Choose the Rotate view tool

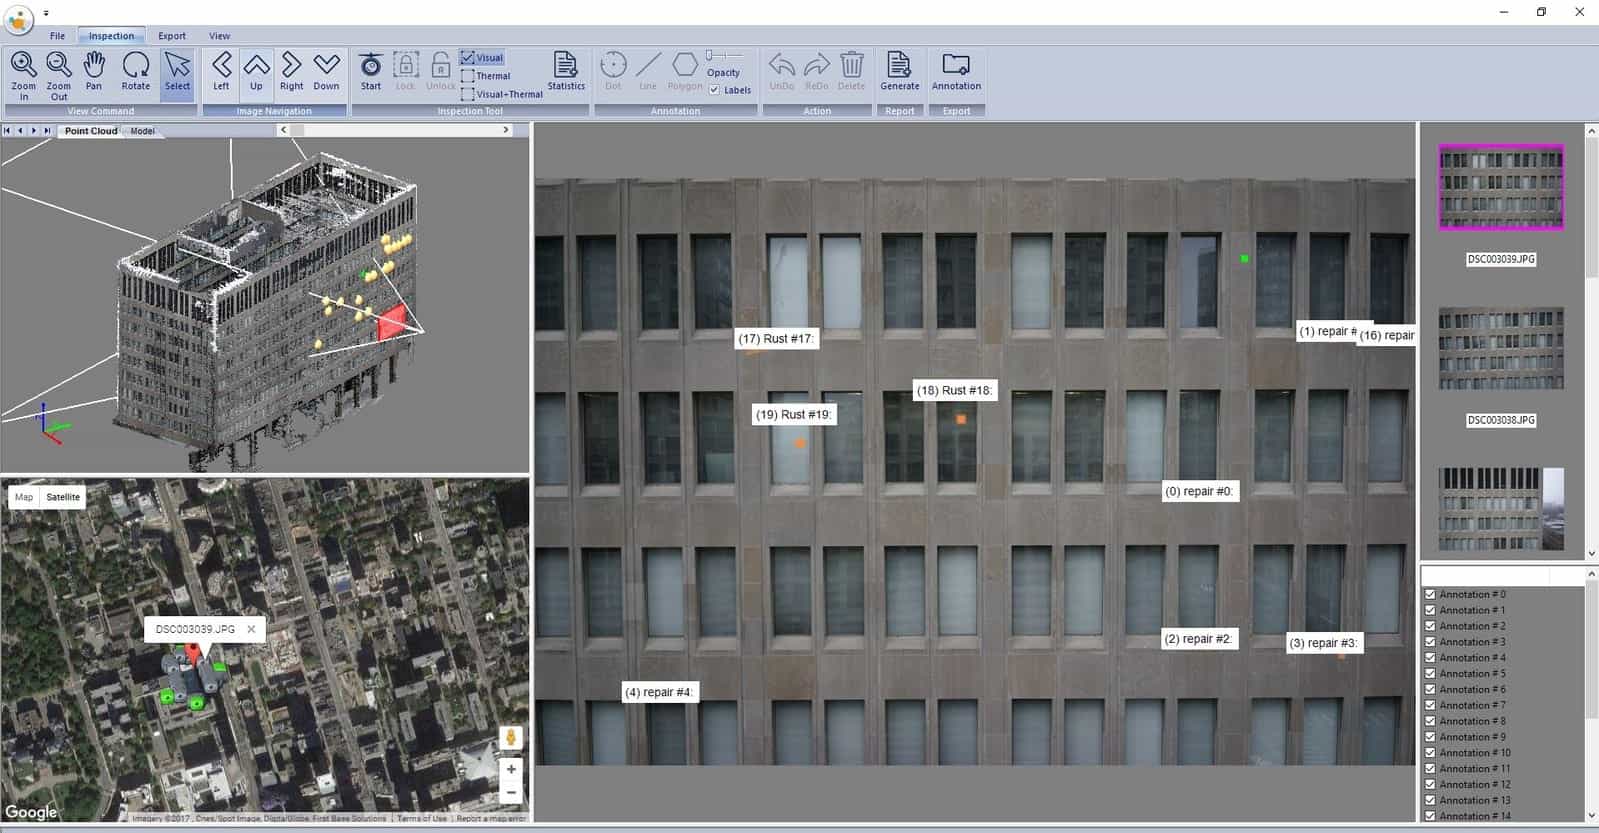[136, 72]
